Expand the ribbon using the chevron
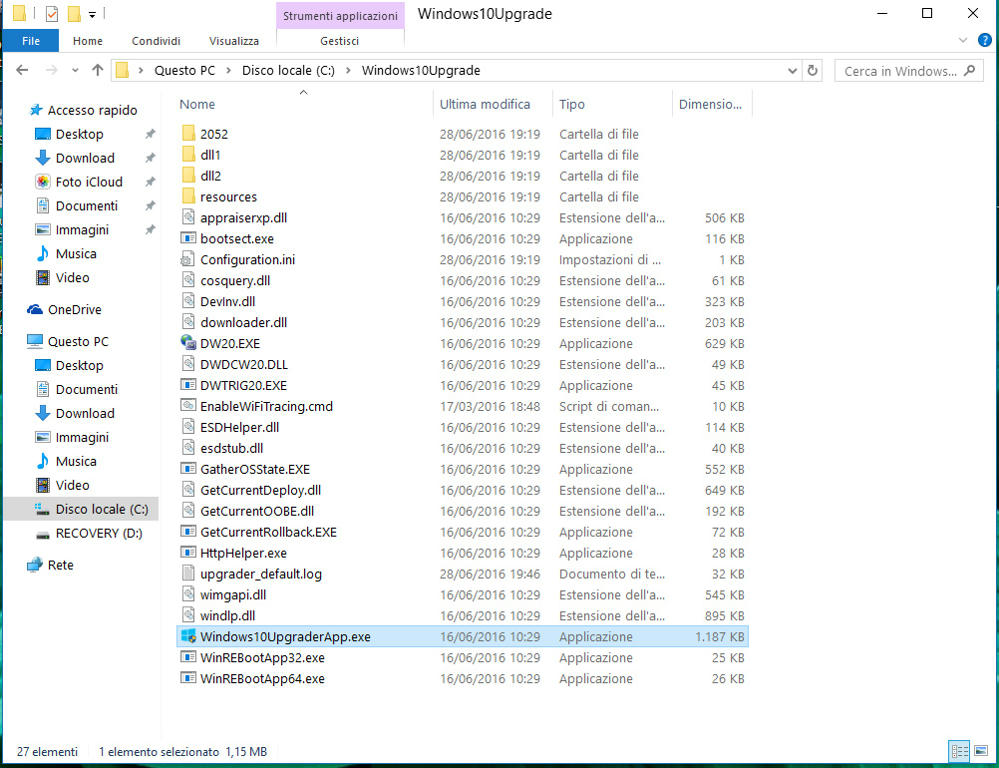This screenshot has width=999, height=768. pos(963,41)
